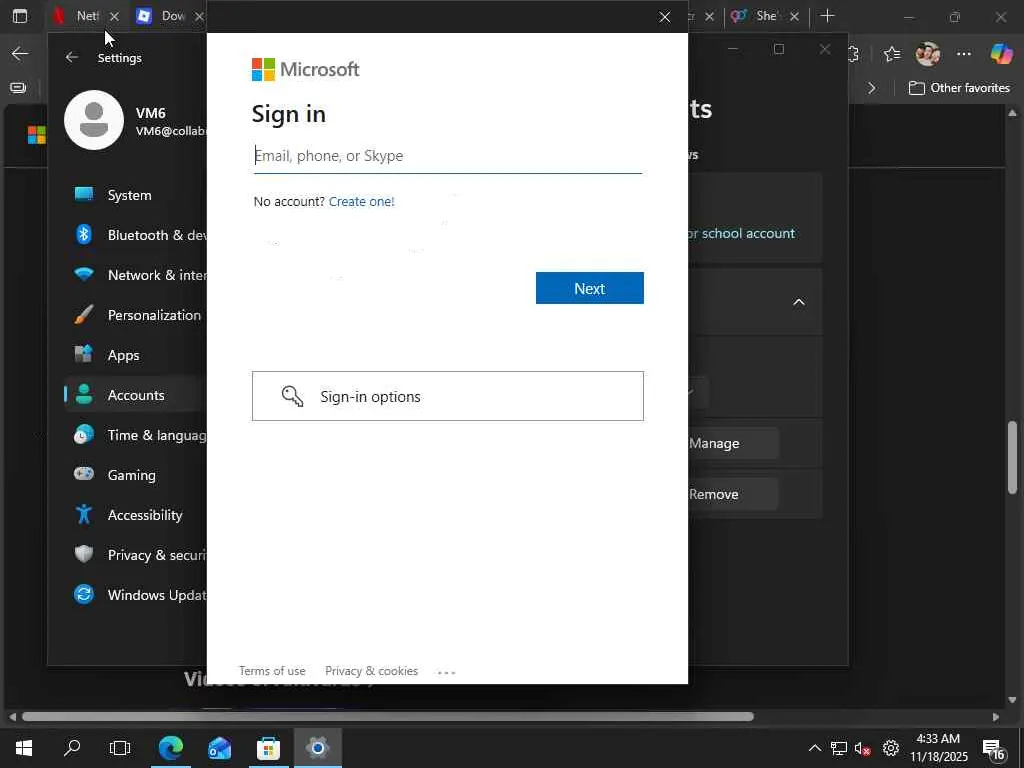Click the VM6 profile avatar

pyautogui.click(x=94, y=120)
